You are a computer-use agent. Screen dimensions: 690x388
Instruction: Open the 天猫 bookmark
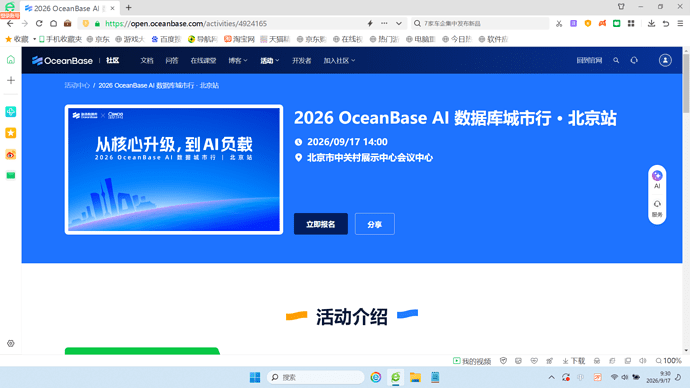(x=275, y=39)
